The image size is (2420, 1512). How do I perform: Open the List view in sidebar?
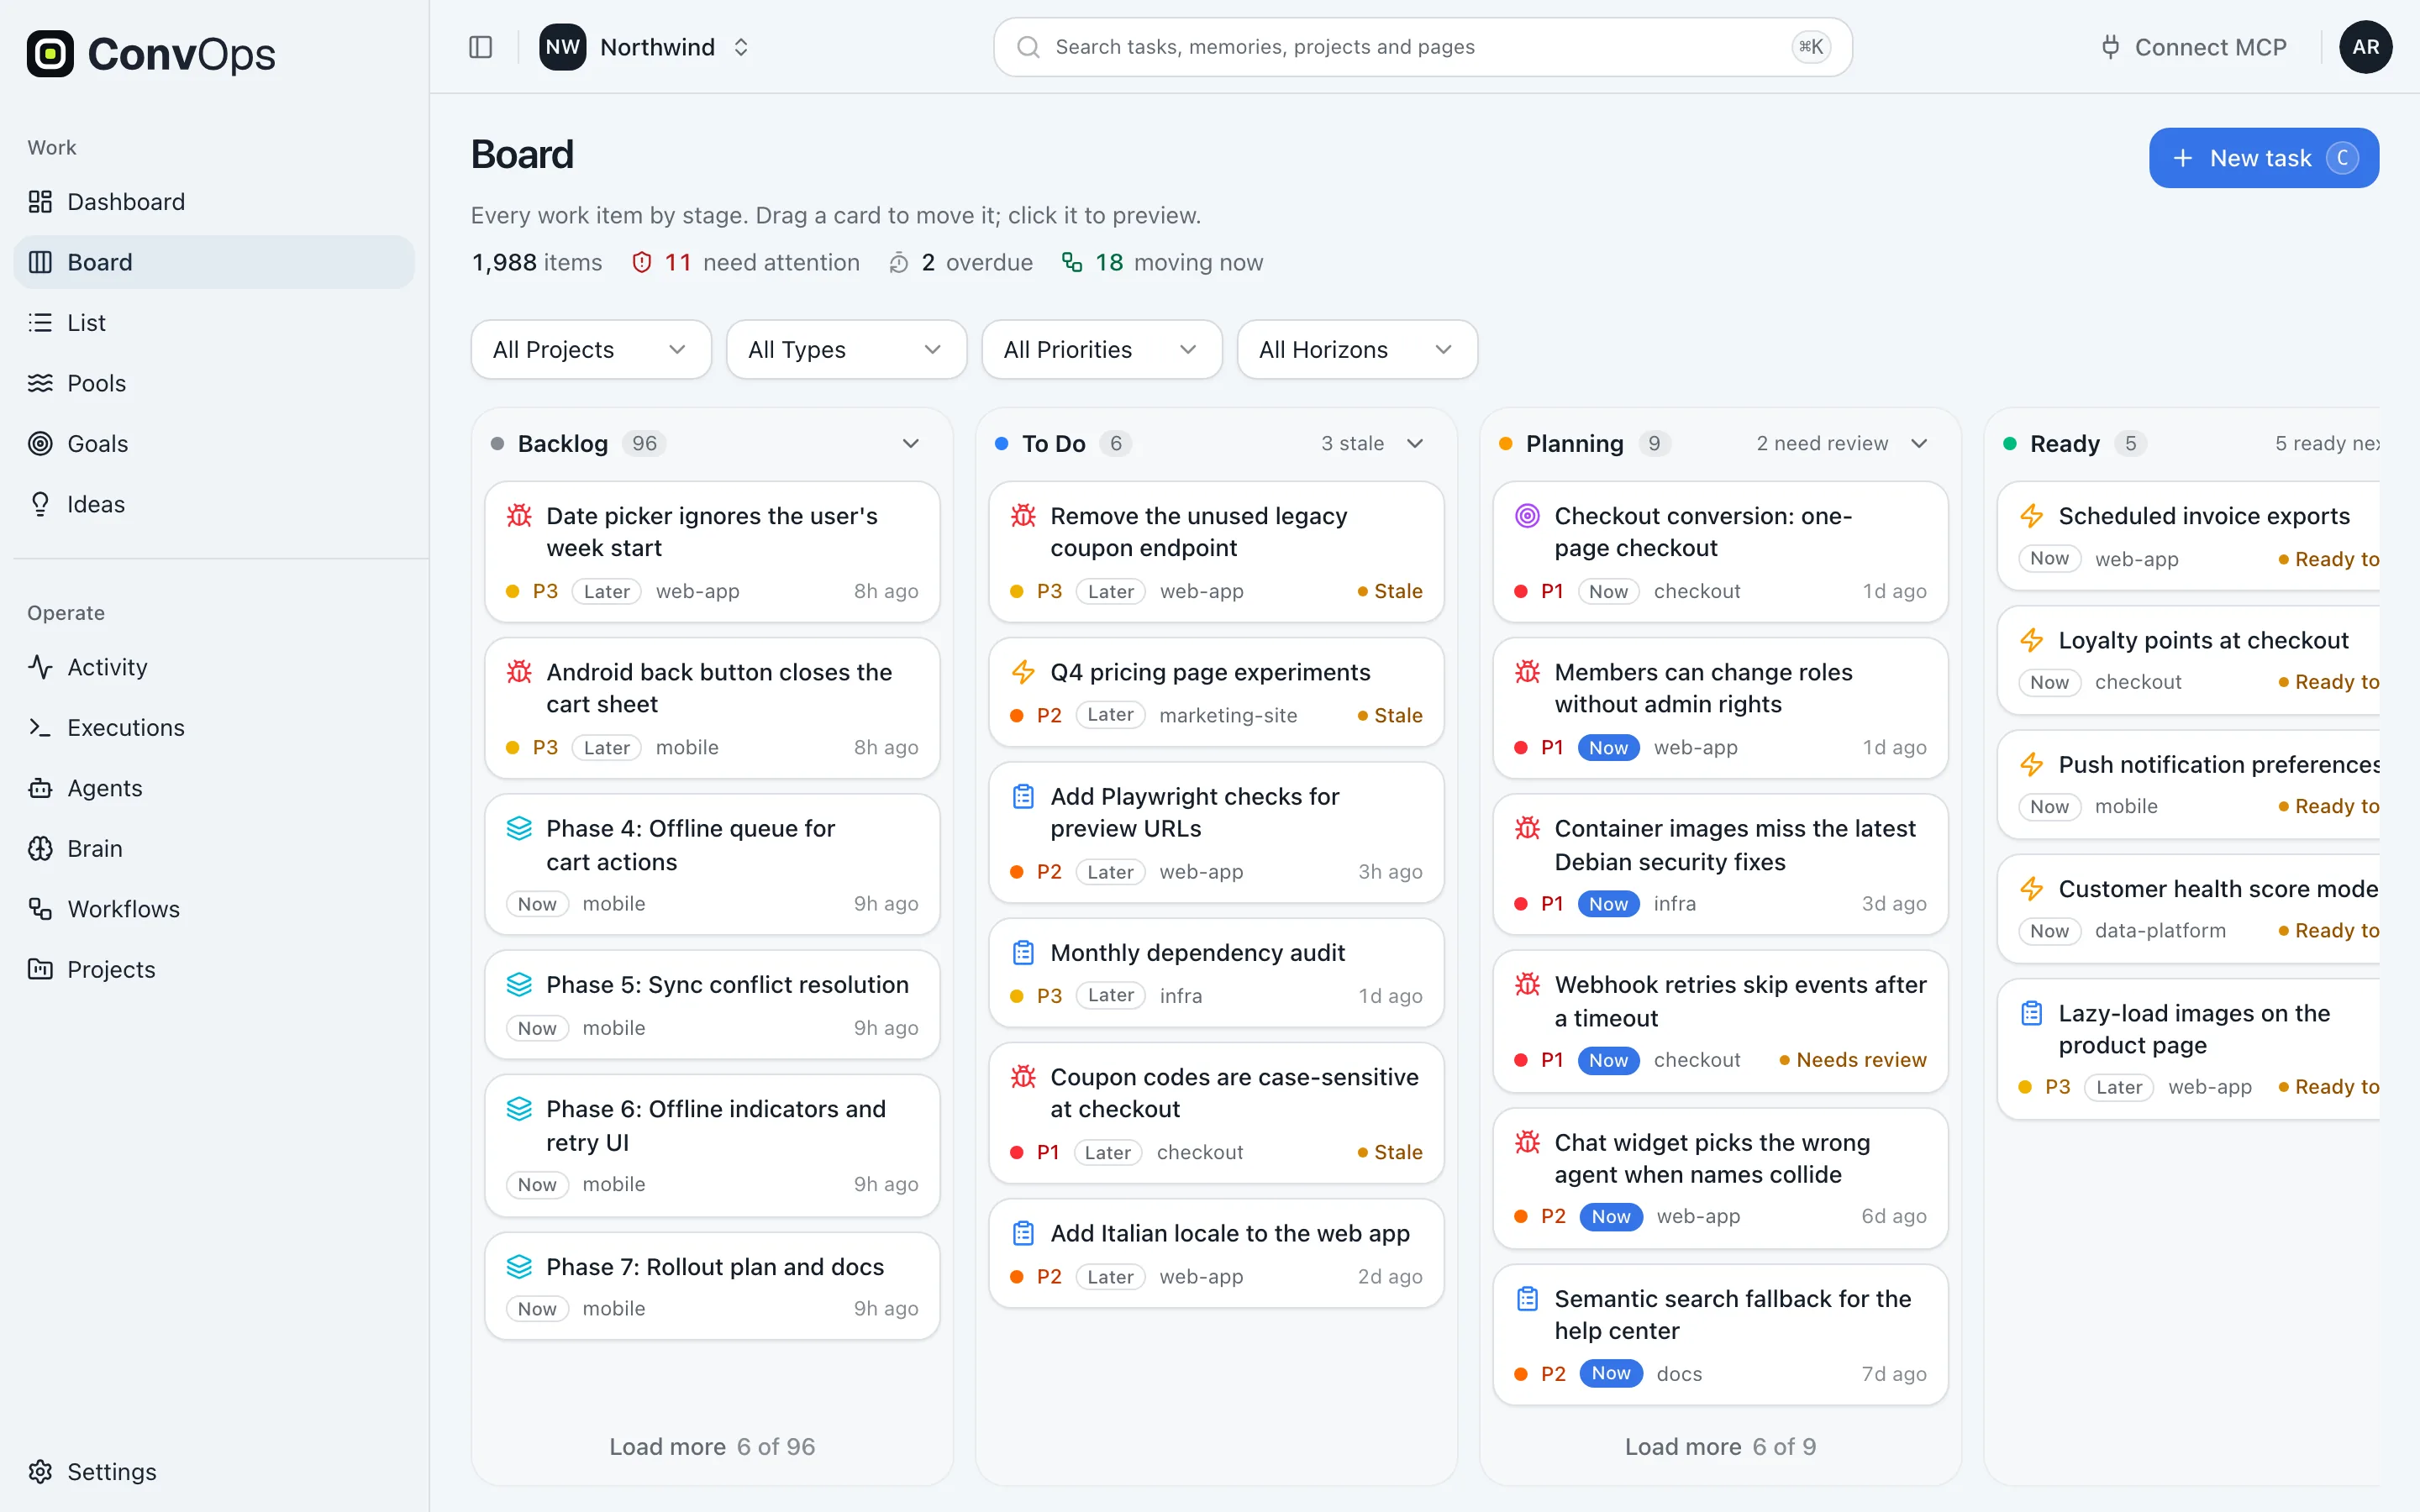214,323
